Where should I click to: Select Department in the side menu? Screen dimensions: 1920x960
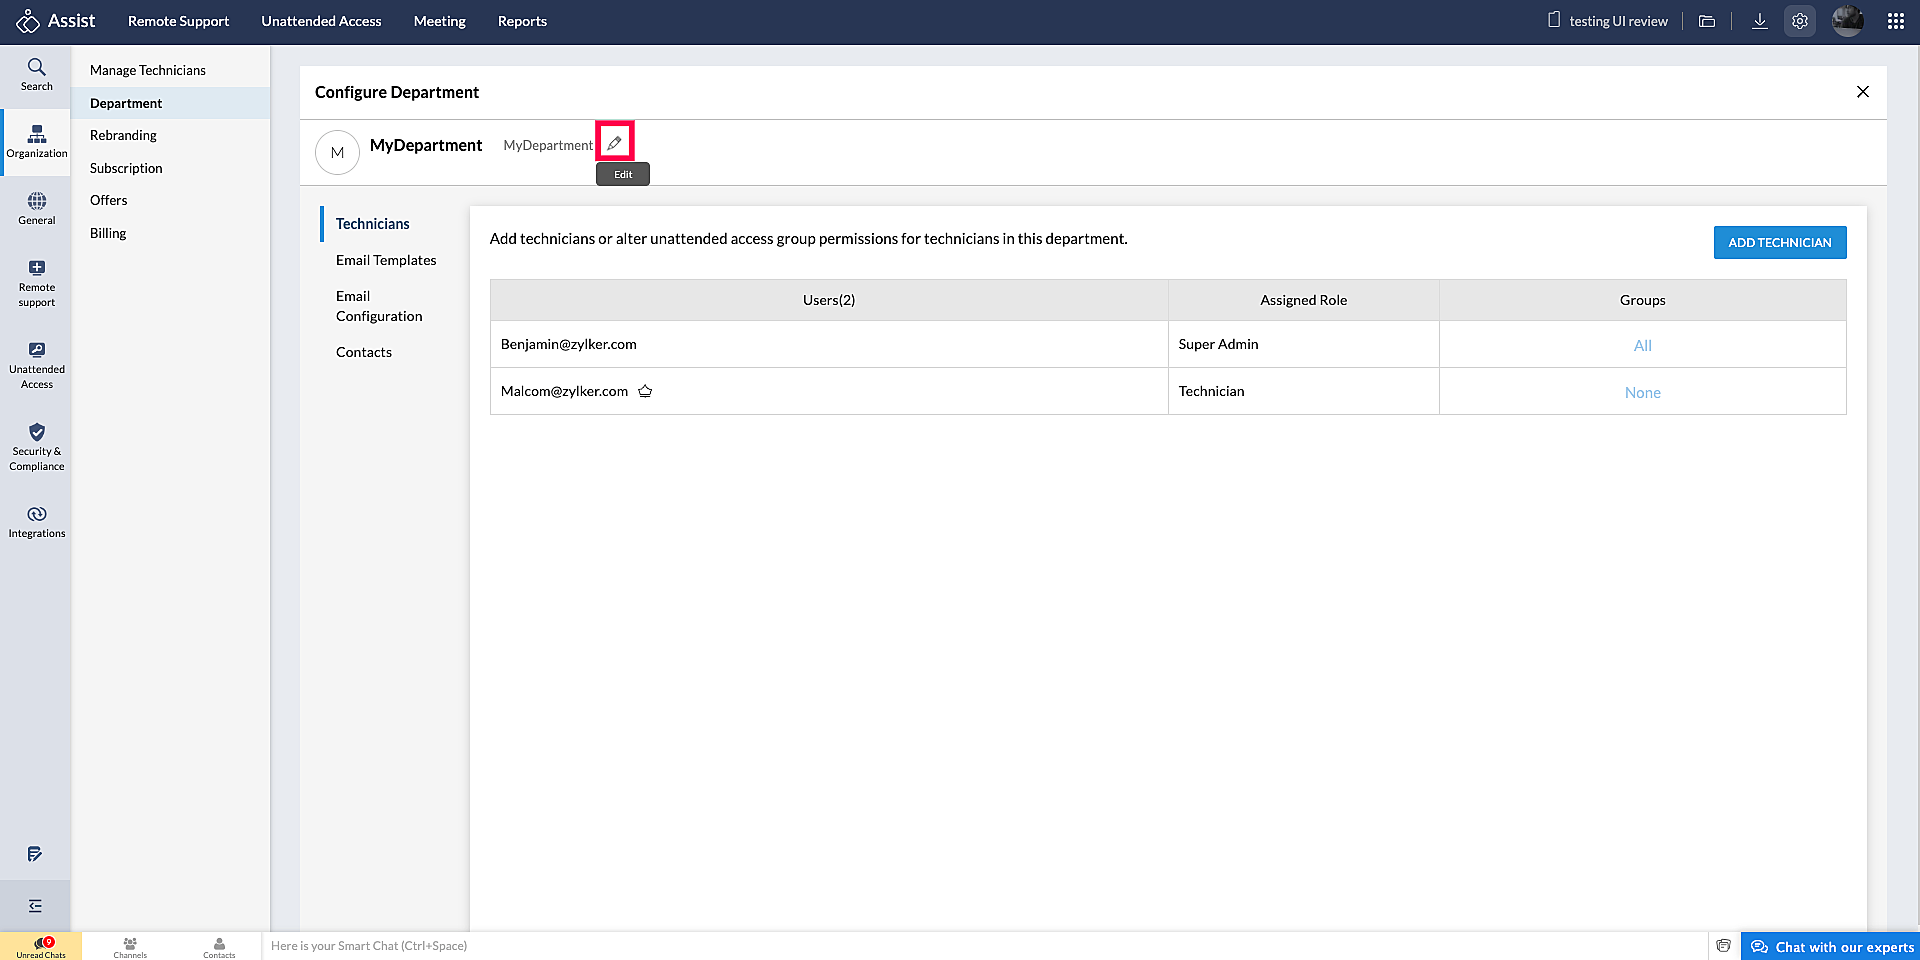click(171, 103)
